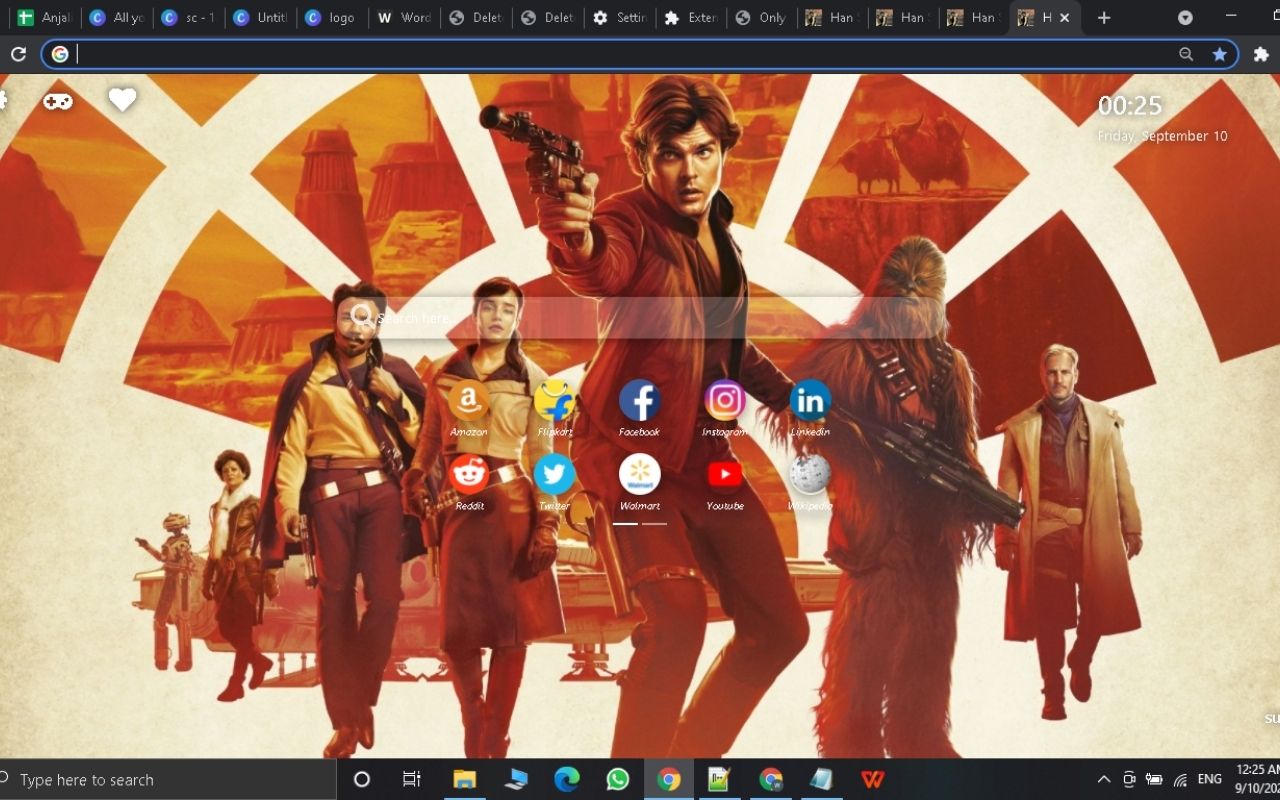1280x800 pixels.
Task: Open the tab search dropdown arrow
Action: tap(1185, 18)
